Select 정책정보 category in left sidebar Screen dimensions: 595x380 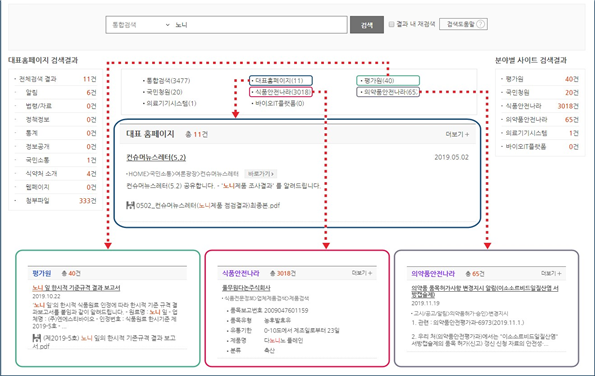point(55,120)
